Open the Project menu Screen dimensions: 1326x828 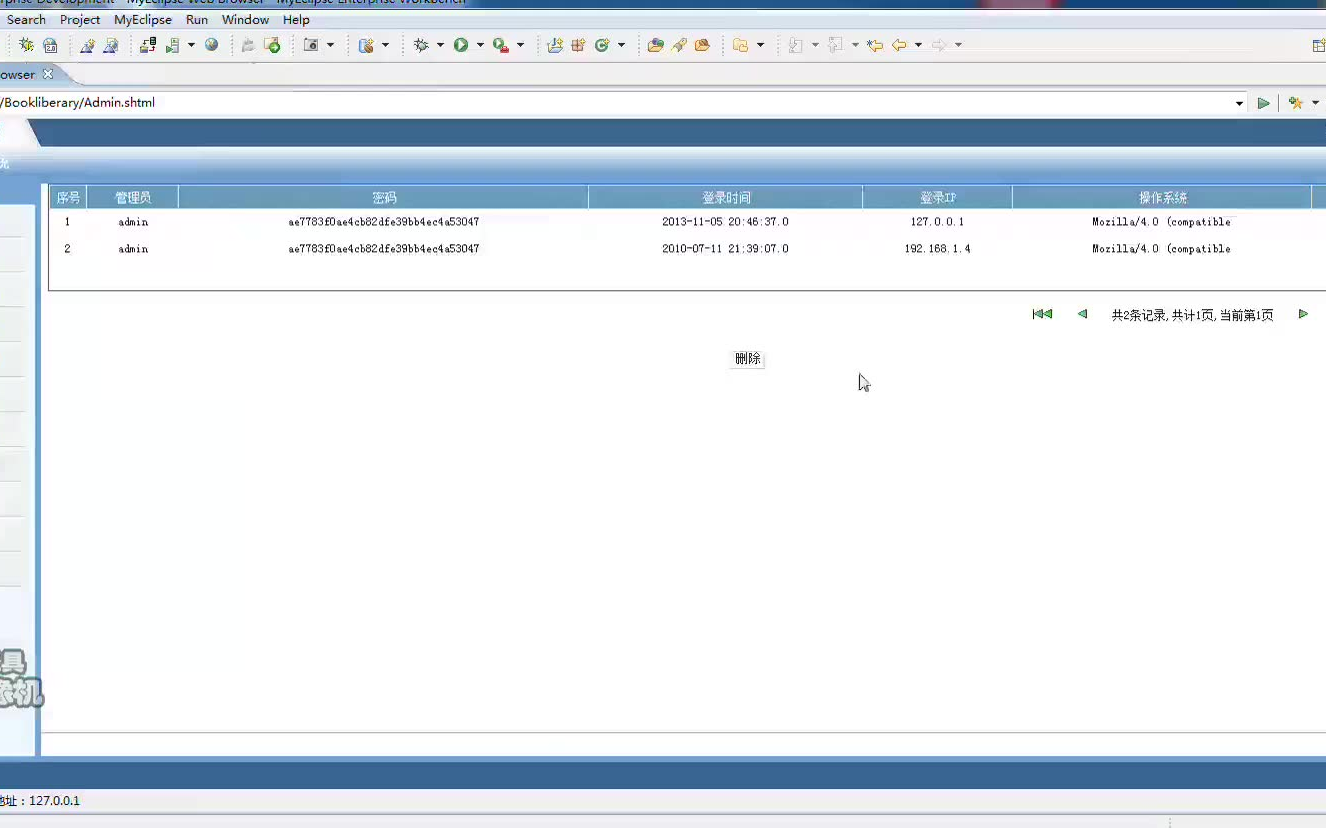pyautogui.click(x=80, y=20)
